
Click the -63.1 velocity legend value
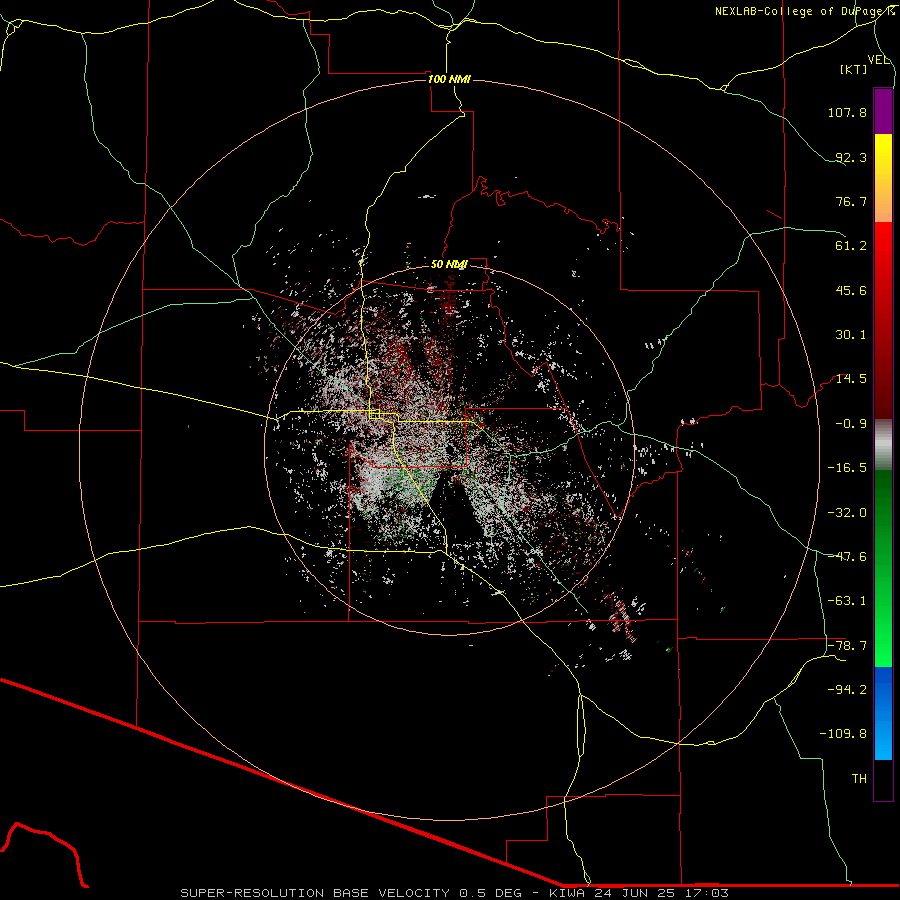click(x=847, y=601)
